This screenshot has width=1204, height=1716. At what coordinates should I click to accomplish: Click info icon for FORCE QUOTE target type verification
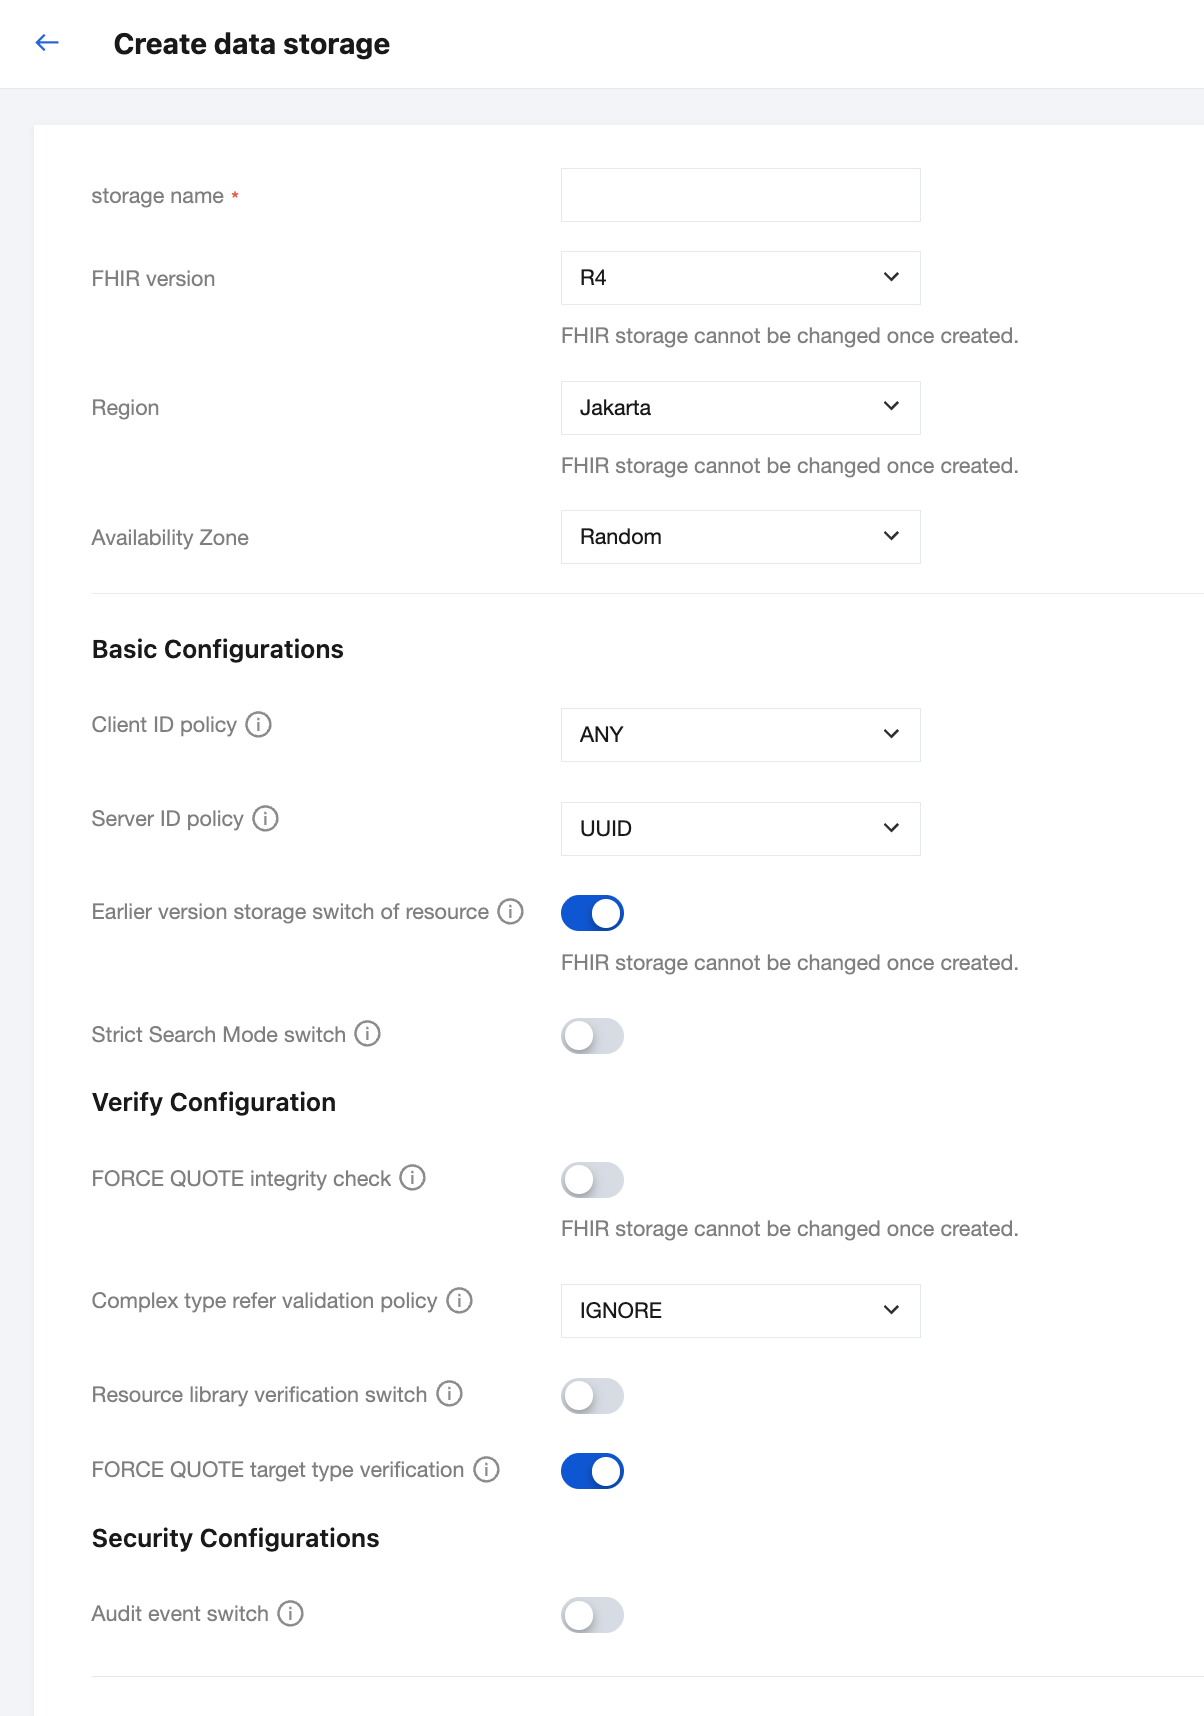tap(486, 1469)
